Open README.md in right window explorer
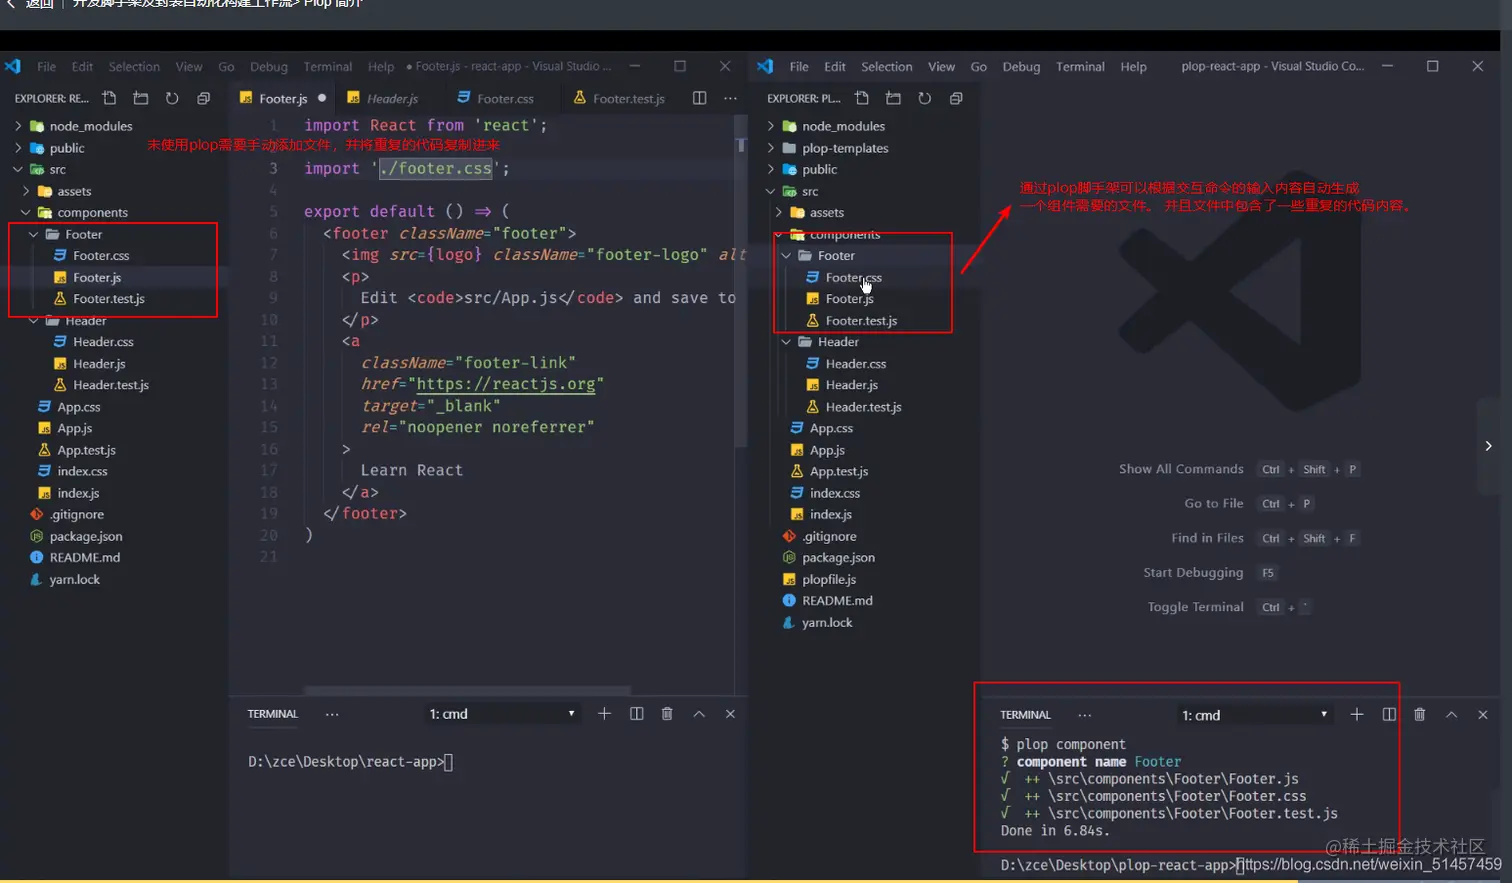The width and height of the screenshot is (1512, 883). pos(837,600)
